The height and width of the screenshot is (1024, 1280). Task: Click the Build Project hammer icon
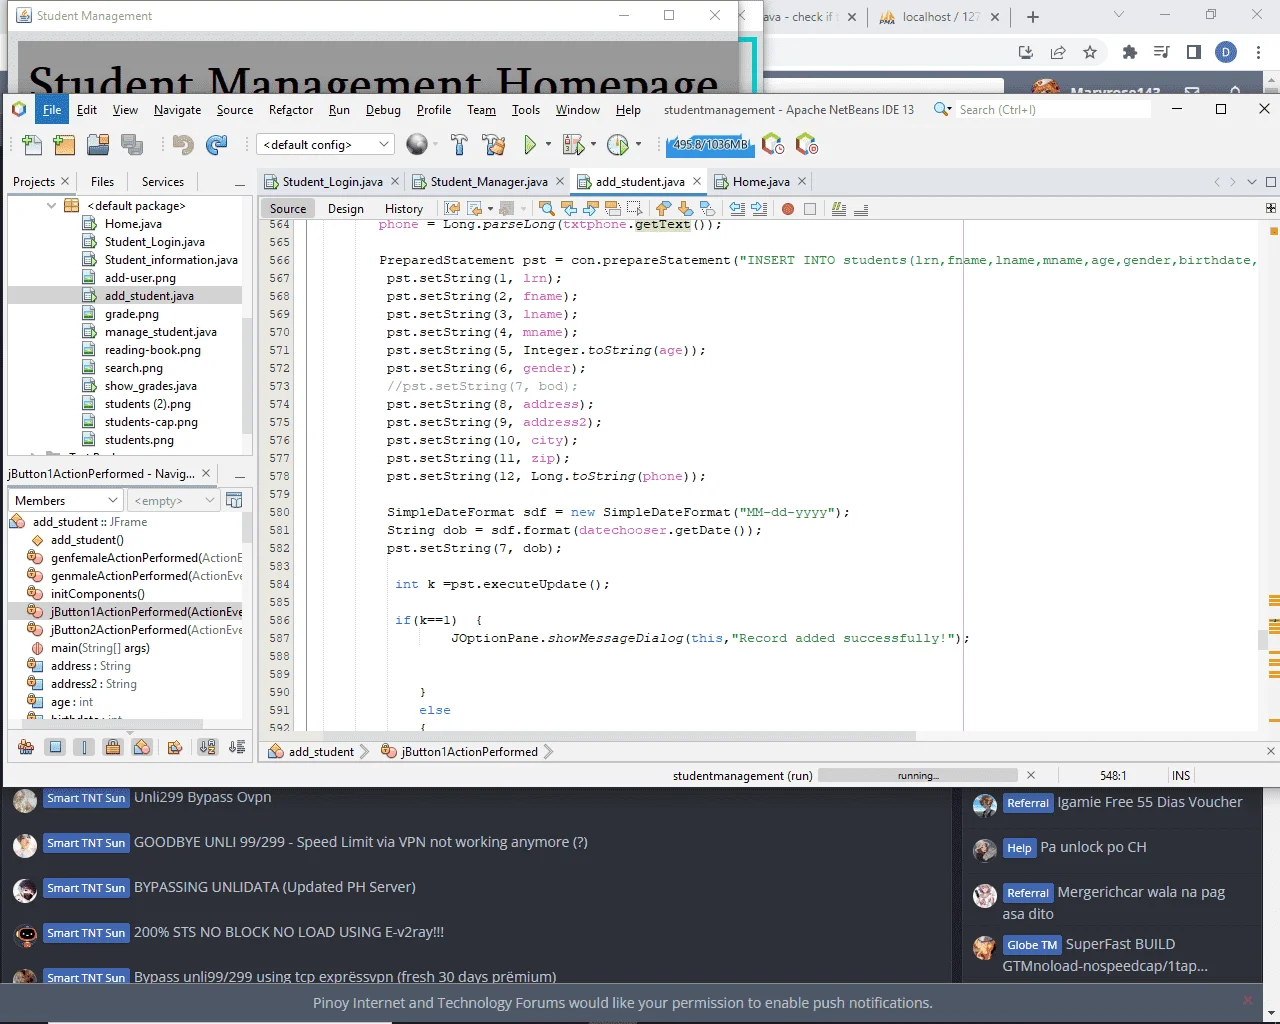click(x=459, y=145)
